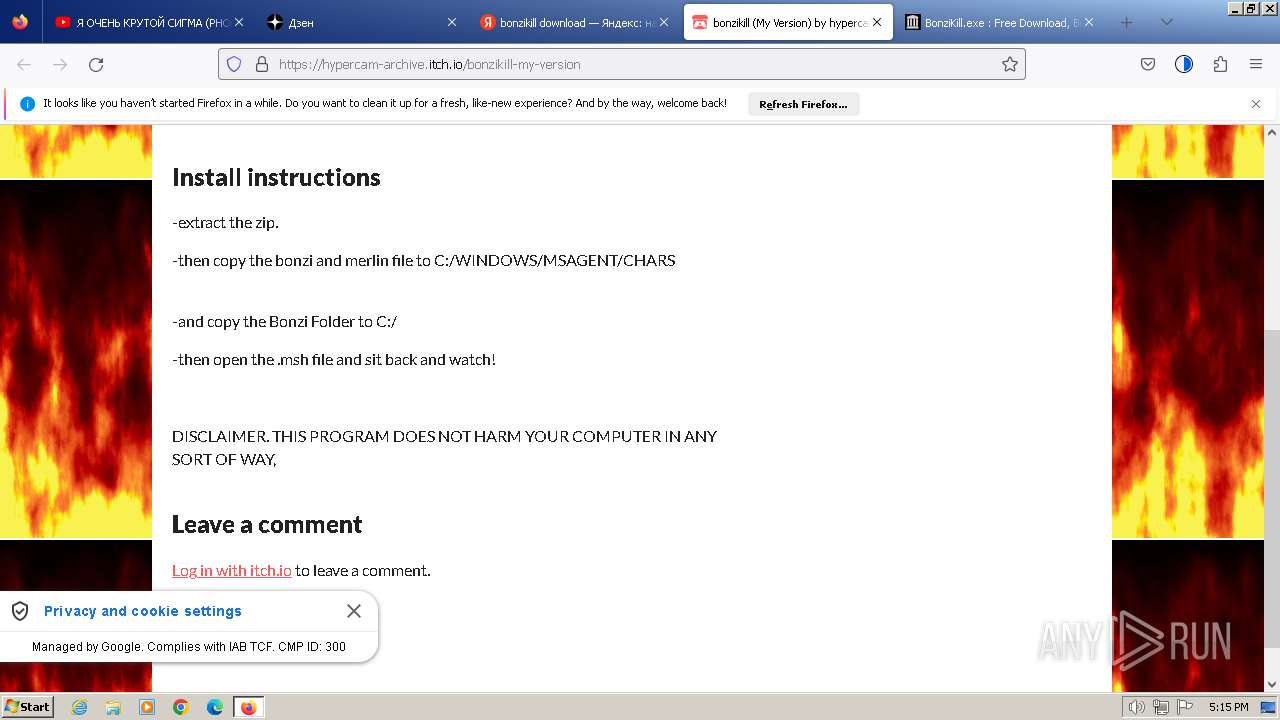Close the Яндекс bonzikill download tab

tap(664, 22)
